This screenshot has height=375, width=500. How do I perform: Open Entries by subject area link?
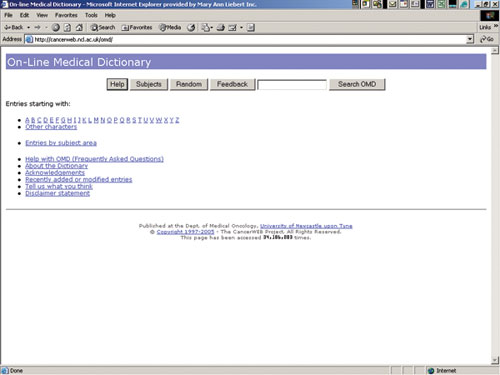61,143
